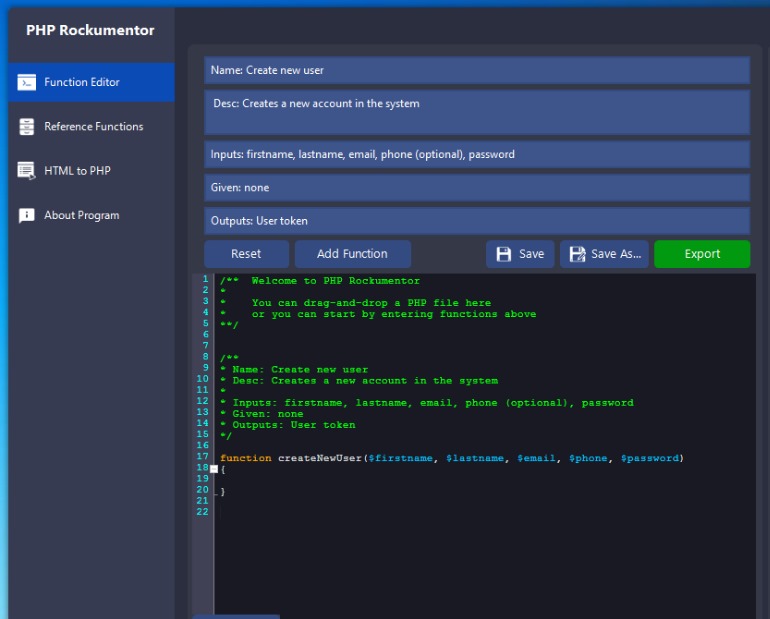This screenshot has width=770, height=619.
Task: Click the createNewUser function name in code
Action: [x=318, y=458]
